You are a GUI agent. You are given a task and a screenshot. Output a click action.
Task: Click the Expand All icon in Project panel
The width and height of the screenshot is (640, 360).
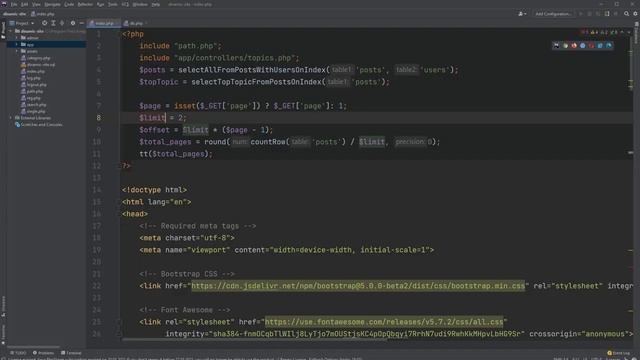[x=53, y=23]
